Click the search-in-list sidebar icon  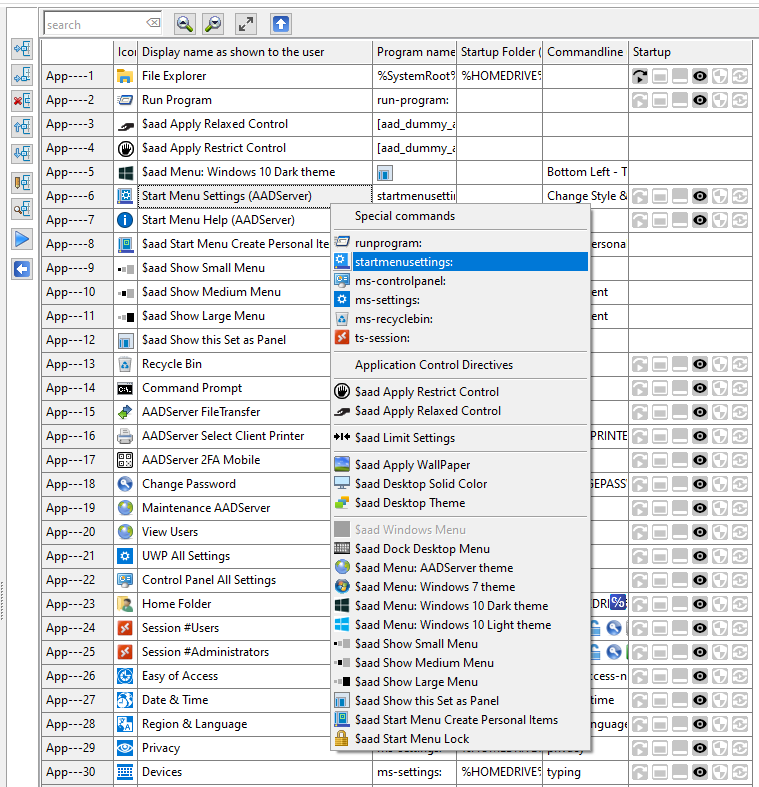point(21,209)
